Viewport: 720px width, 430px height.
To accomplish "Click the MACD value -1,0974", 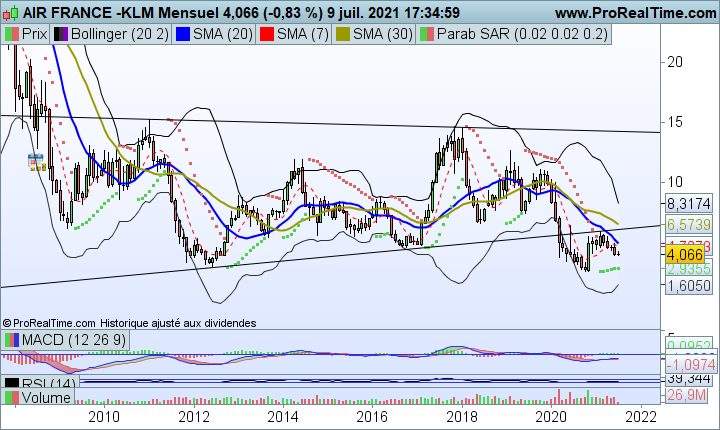I will tap(691, 365).
